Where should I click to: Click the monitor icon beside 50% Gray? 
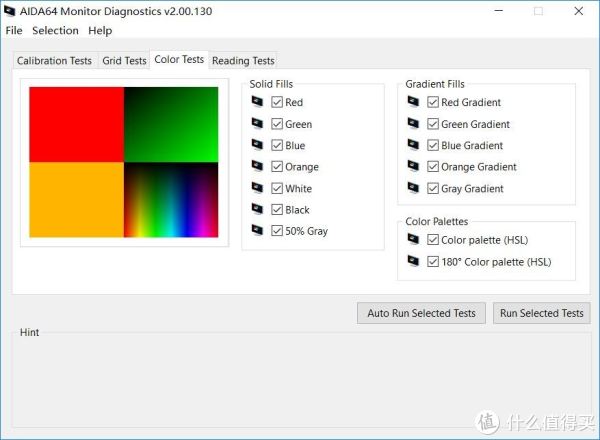pos(257,230)
